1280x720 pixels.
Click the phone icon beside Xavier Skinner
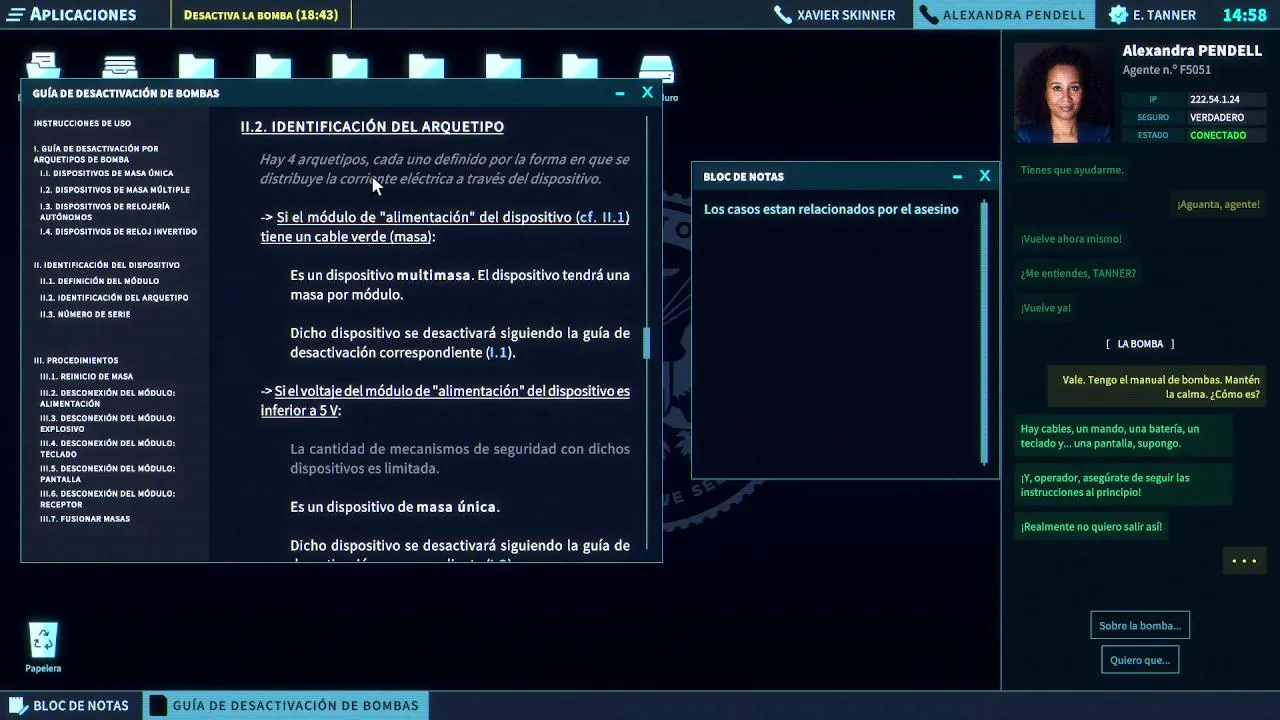coord(782,15)
